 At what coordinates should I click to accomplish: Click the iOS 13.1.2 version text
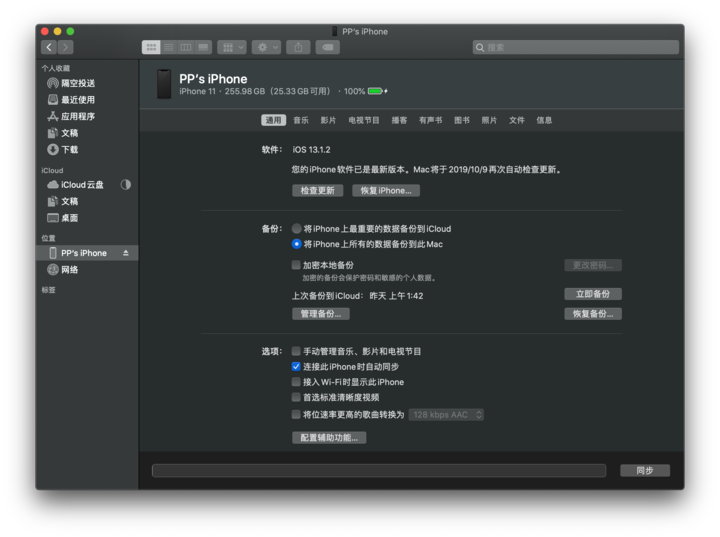pyautogui.click(x=311, y=150)
